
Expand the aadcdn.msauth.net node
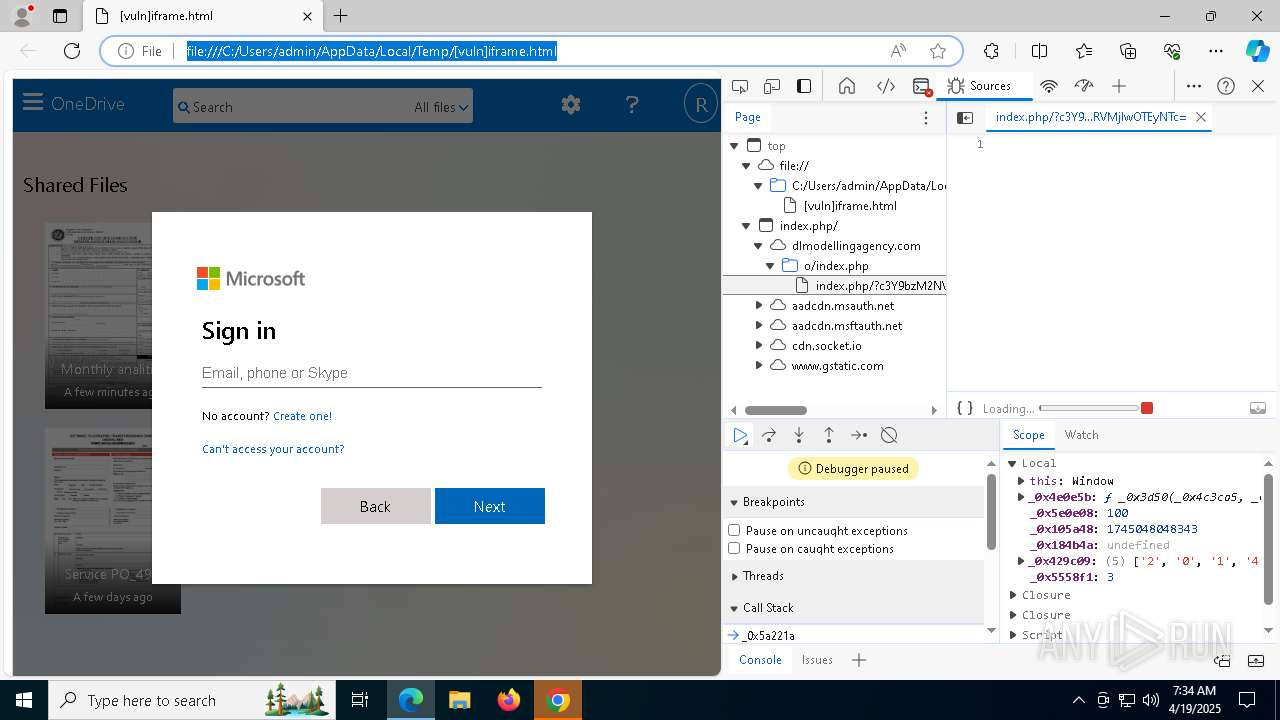pos(759,306)
